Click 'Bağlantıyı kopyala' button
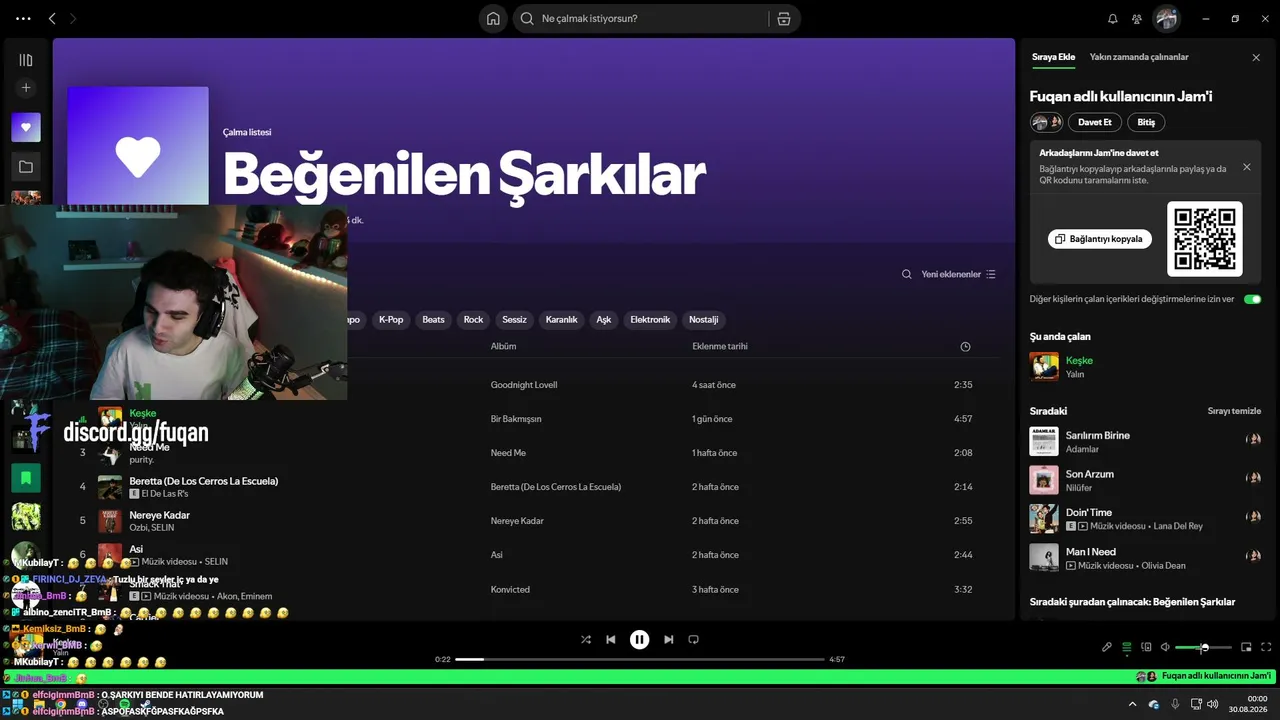This screenshot has height=720, width=1280. tap(1099, 239)
